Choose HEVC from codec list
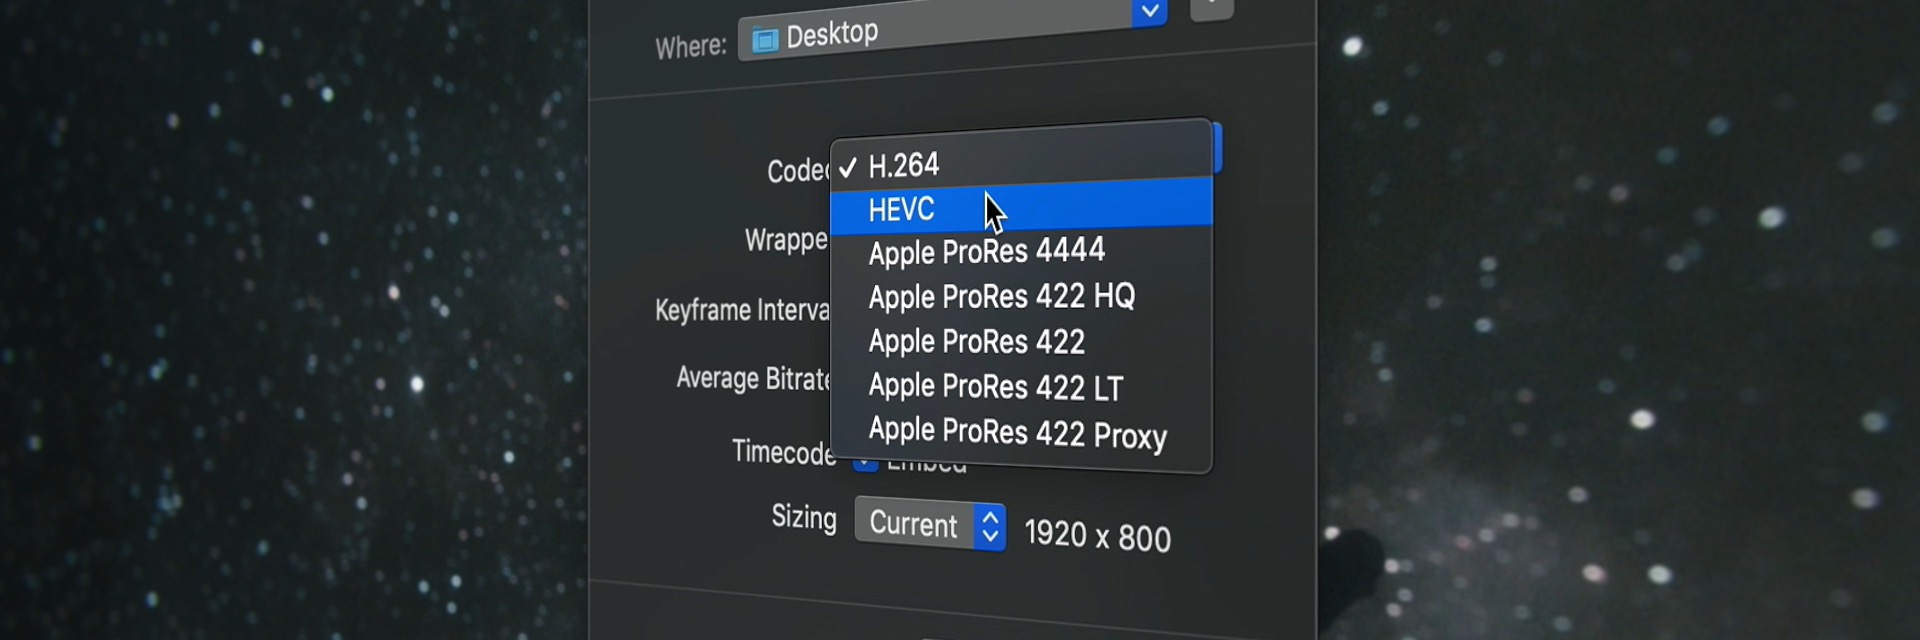 [1021, 207]
